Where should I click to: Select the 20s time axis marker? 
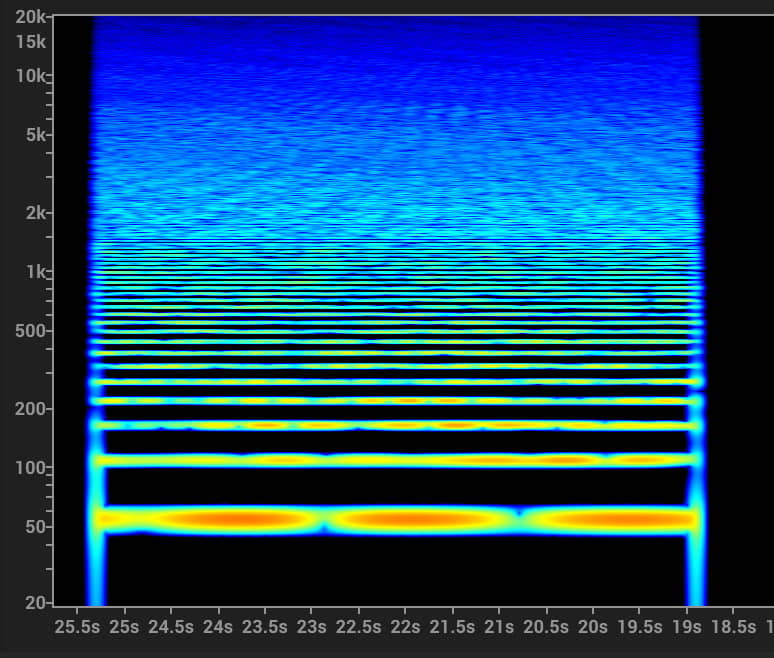[593, 627]
